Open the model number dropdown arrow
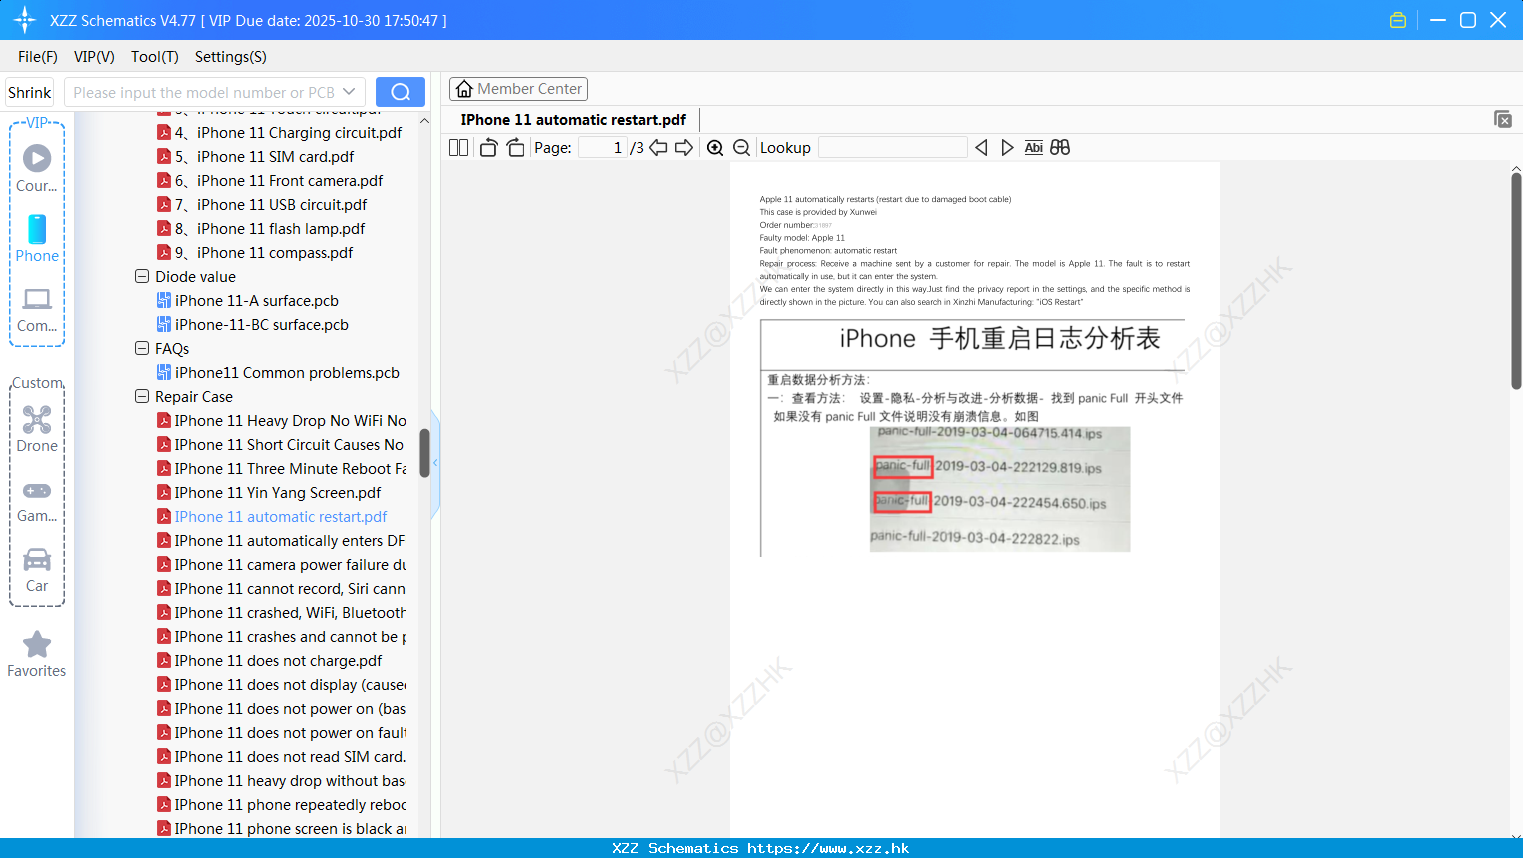1523x858 pixels. tap(349, 92)
